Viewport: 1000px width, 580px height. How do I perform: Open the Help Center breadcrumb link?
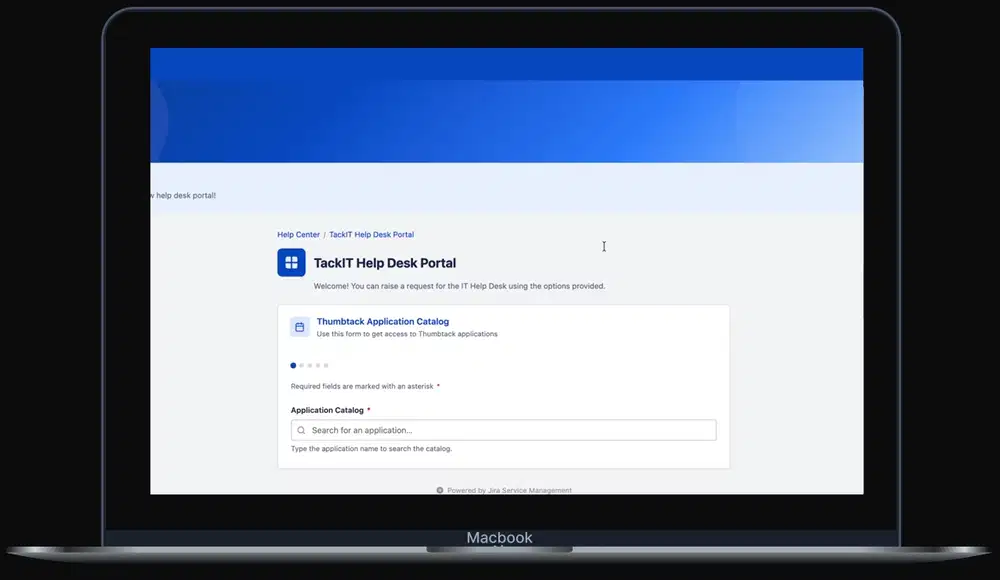pos(298,235)
